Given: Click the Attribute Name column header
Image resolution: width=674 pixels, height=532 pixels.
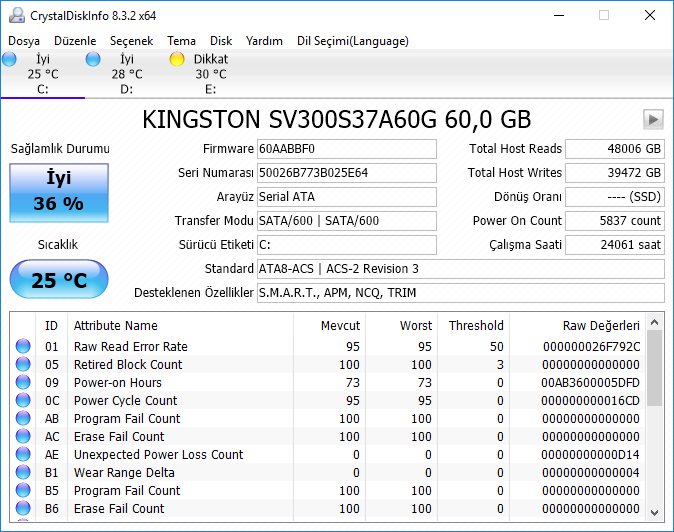Looking at the screenshot, I should click(x=181, y=326).
